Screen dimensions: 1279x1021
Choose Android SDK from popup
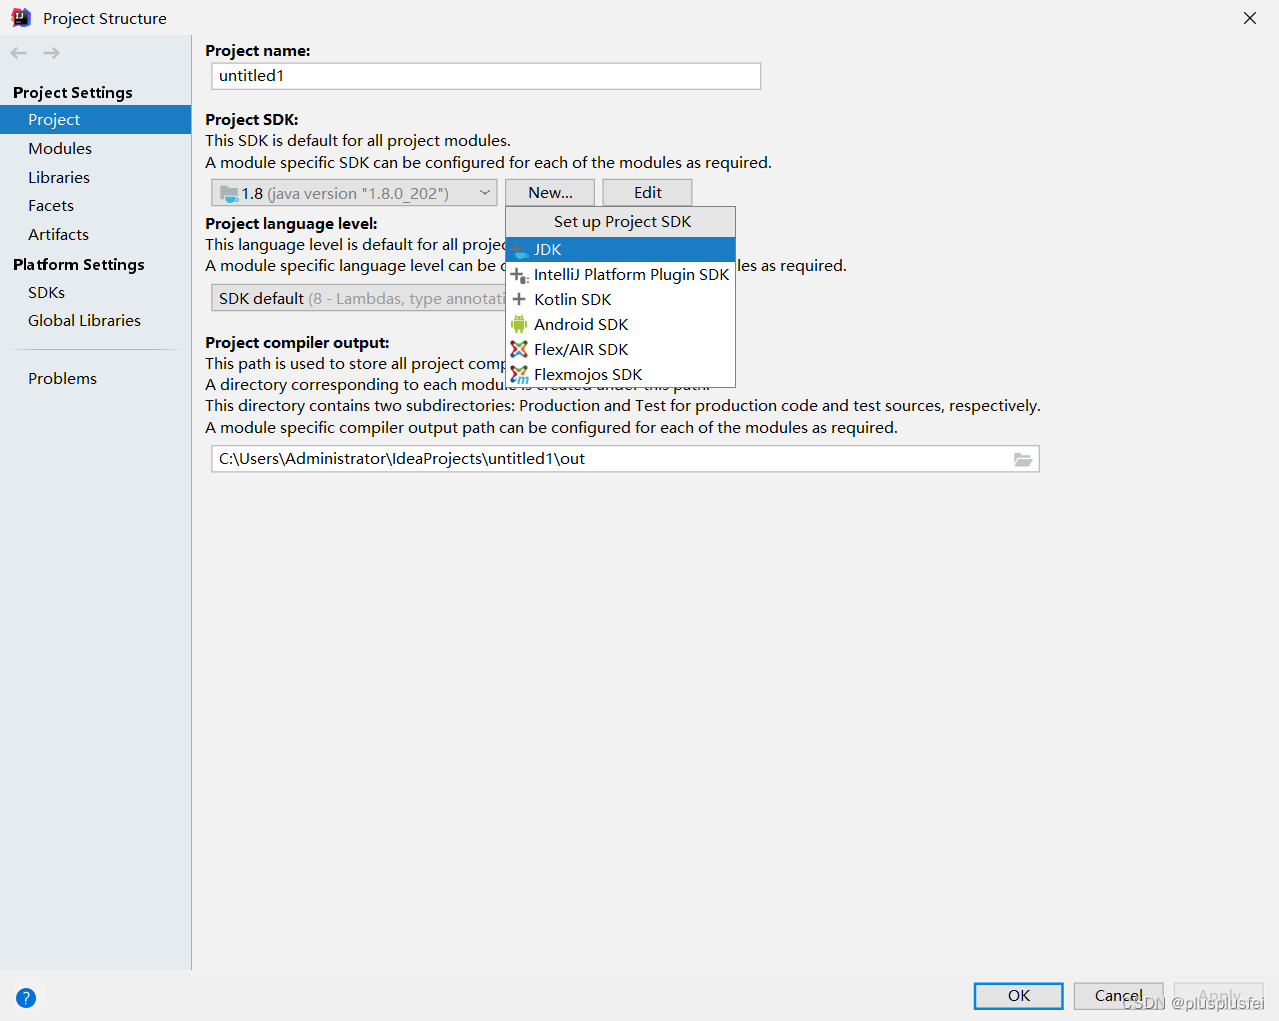pos(621,324)
